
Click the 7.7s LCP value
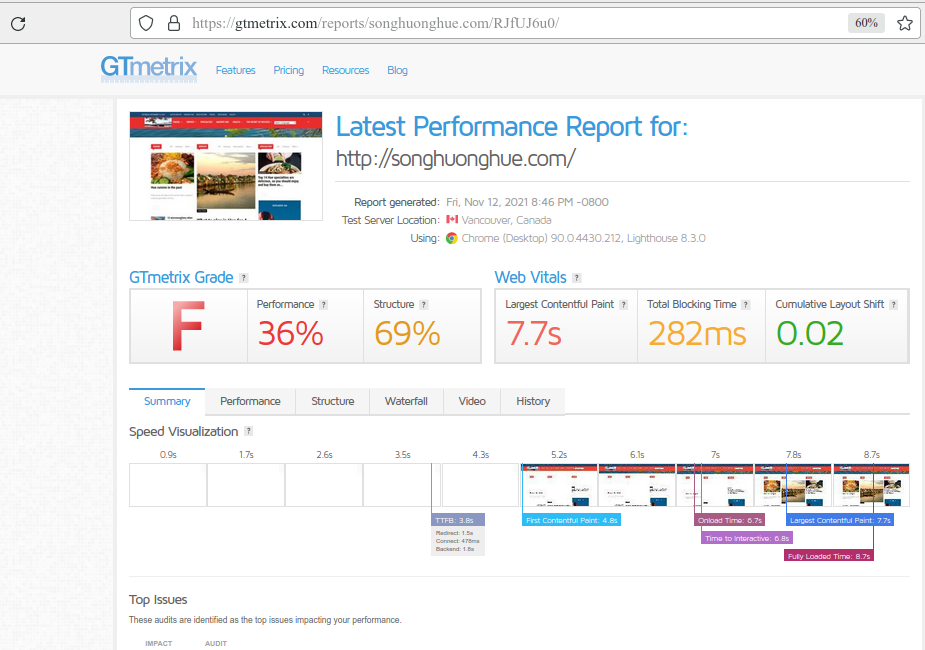534,333
